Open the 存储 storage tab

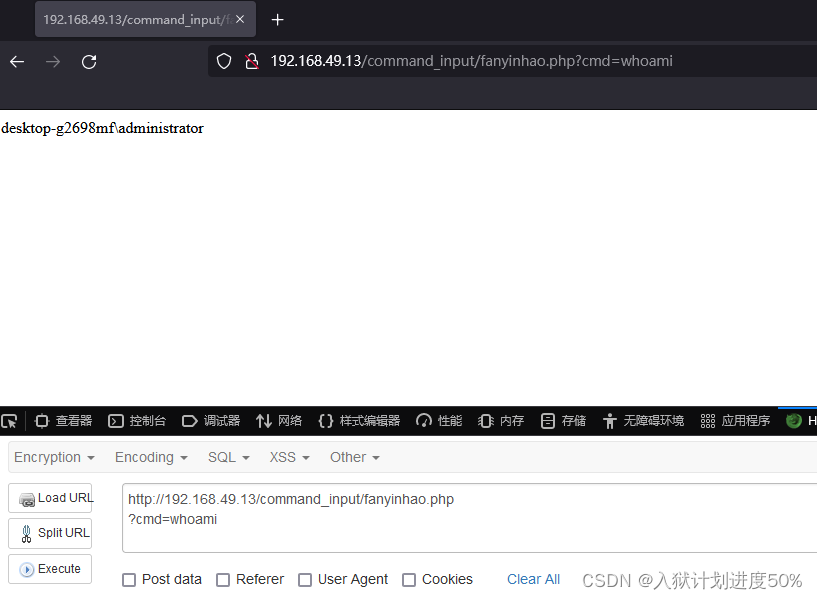563,421
